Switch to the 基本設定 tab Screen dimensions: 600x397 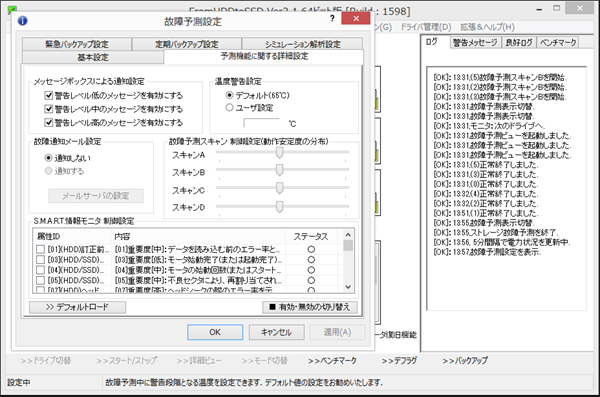pos(93,57)
